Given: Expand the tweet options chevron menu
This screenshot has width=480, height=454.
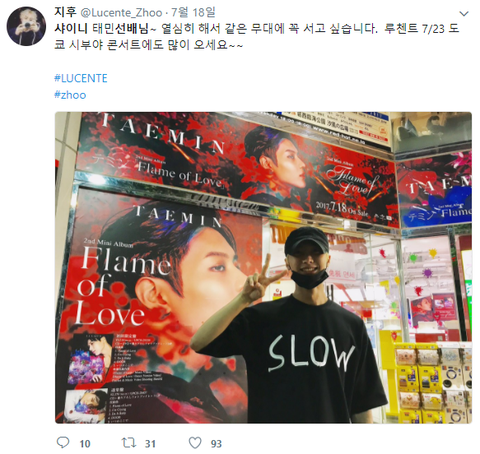Looking at the screenshot, I should (464, 14).
